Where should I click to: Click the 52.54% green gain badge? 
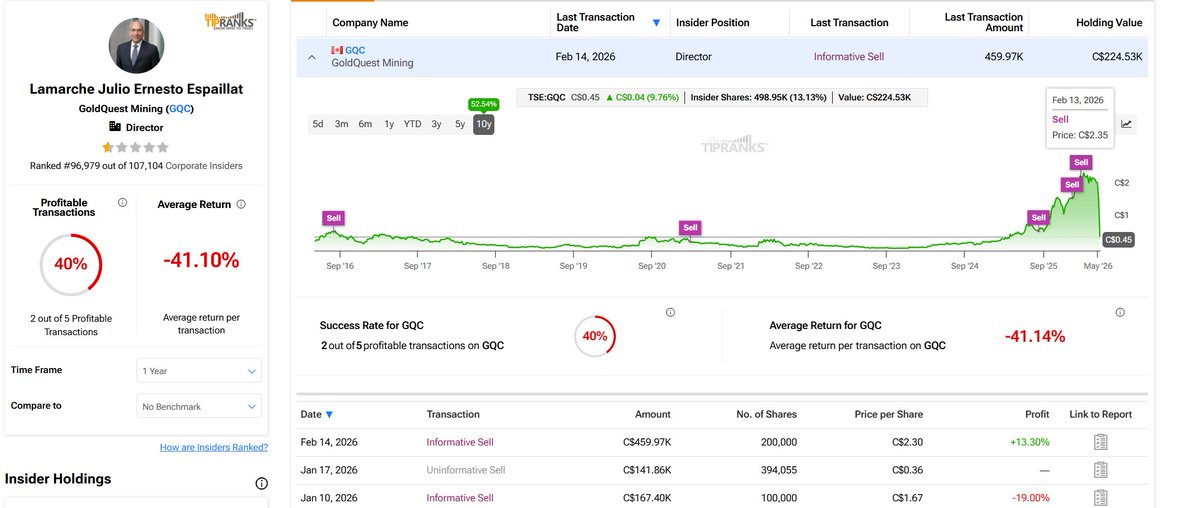484,103
